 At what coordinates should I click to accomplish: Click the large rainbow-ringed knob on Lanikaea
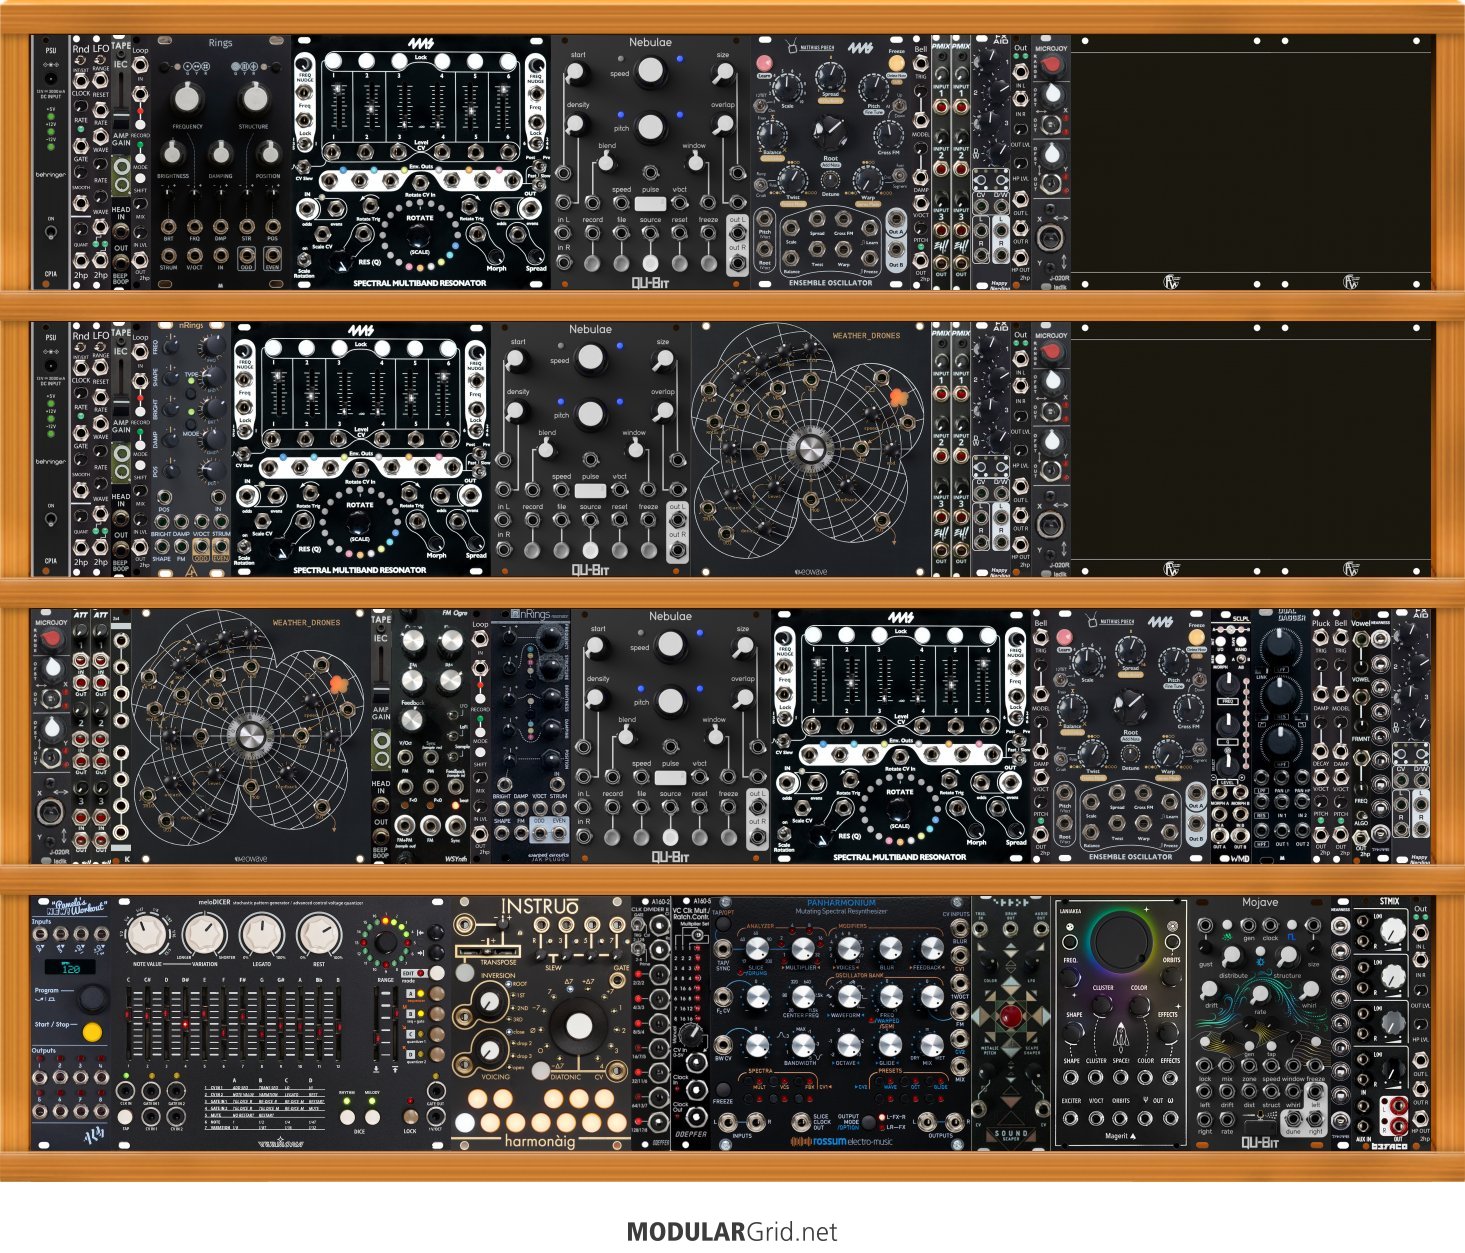(1122, 942)
